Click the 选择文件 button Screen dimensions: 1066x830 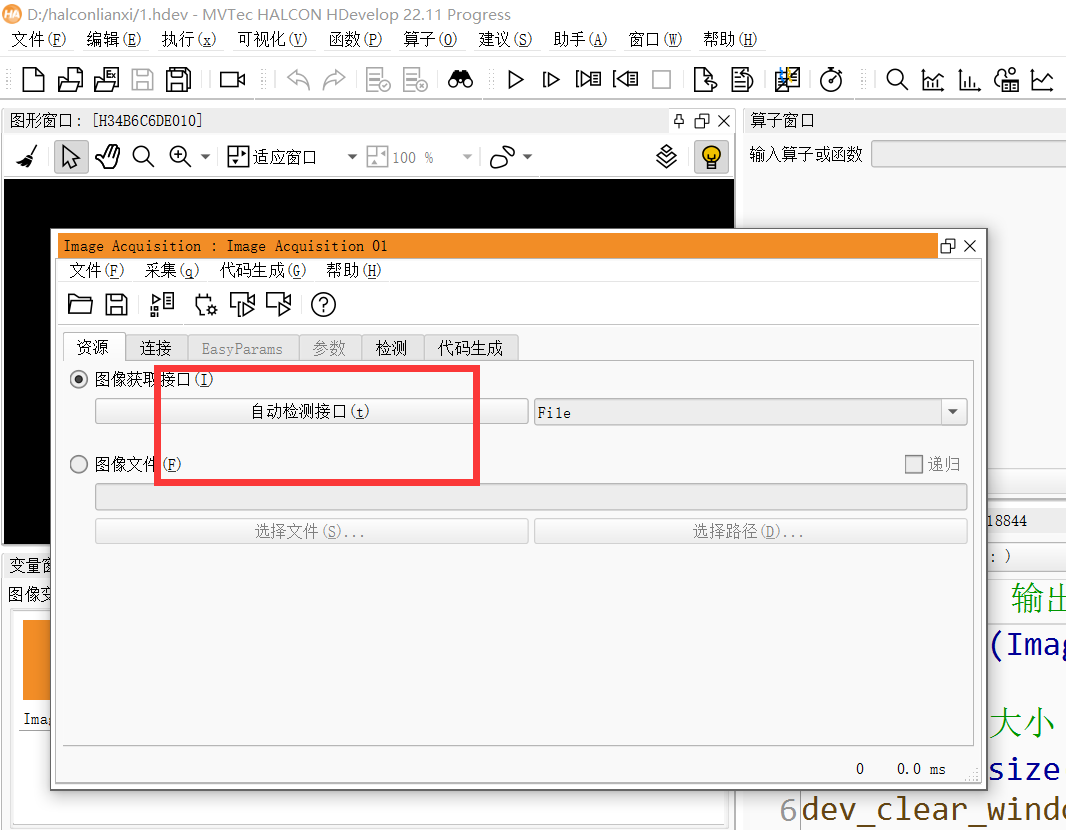point(311,531)
